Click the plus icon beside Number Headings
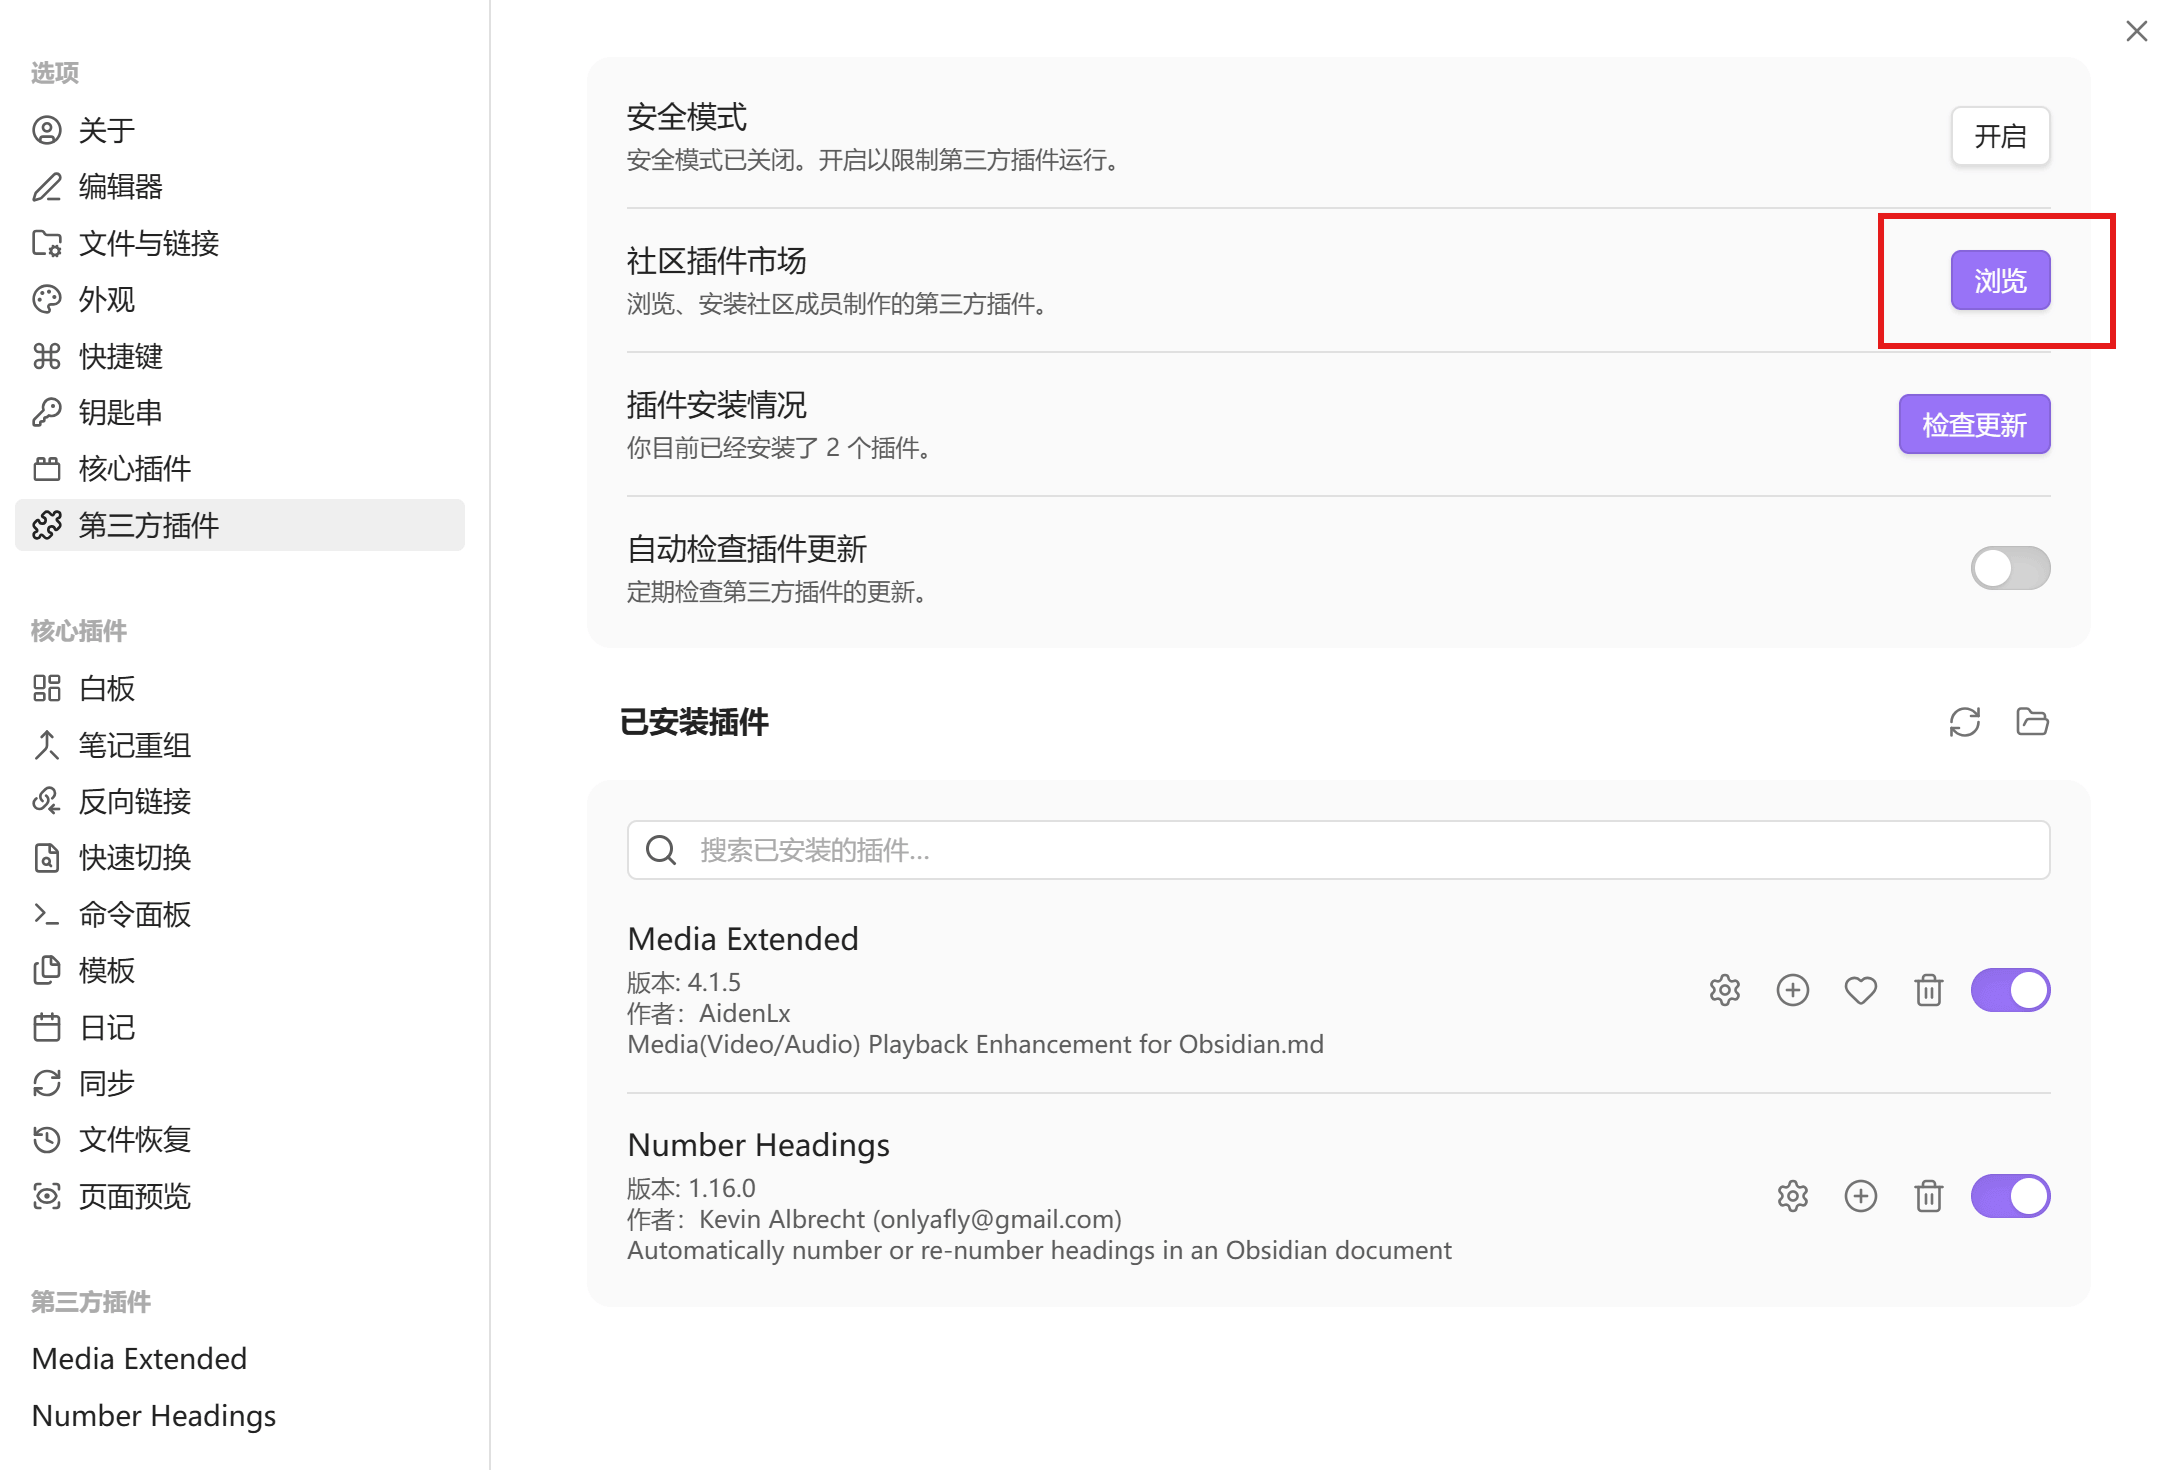 click(1861, 1196)
